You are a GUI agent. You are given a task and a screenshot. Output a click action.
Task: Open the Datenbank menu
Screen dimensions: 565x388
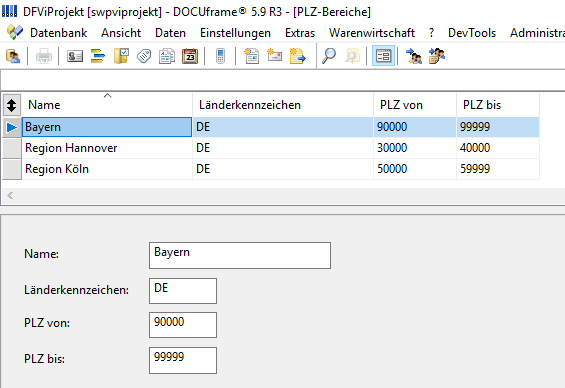click(58, 33)
